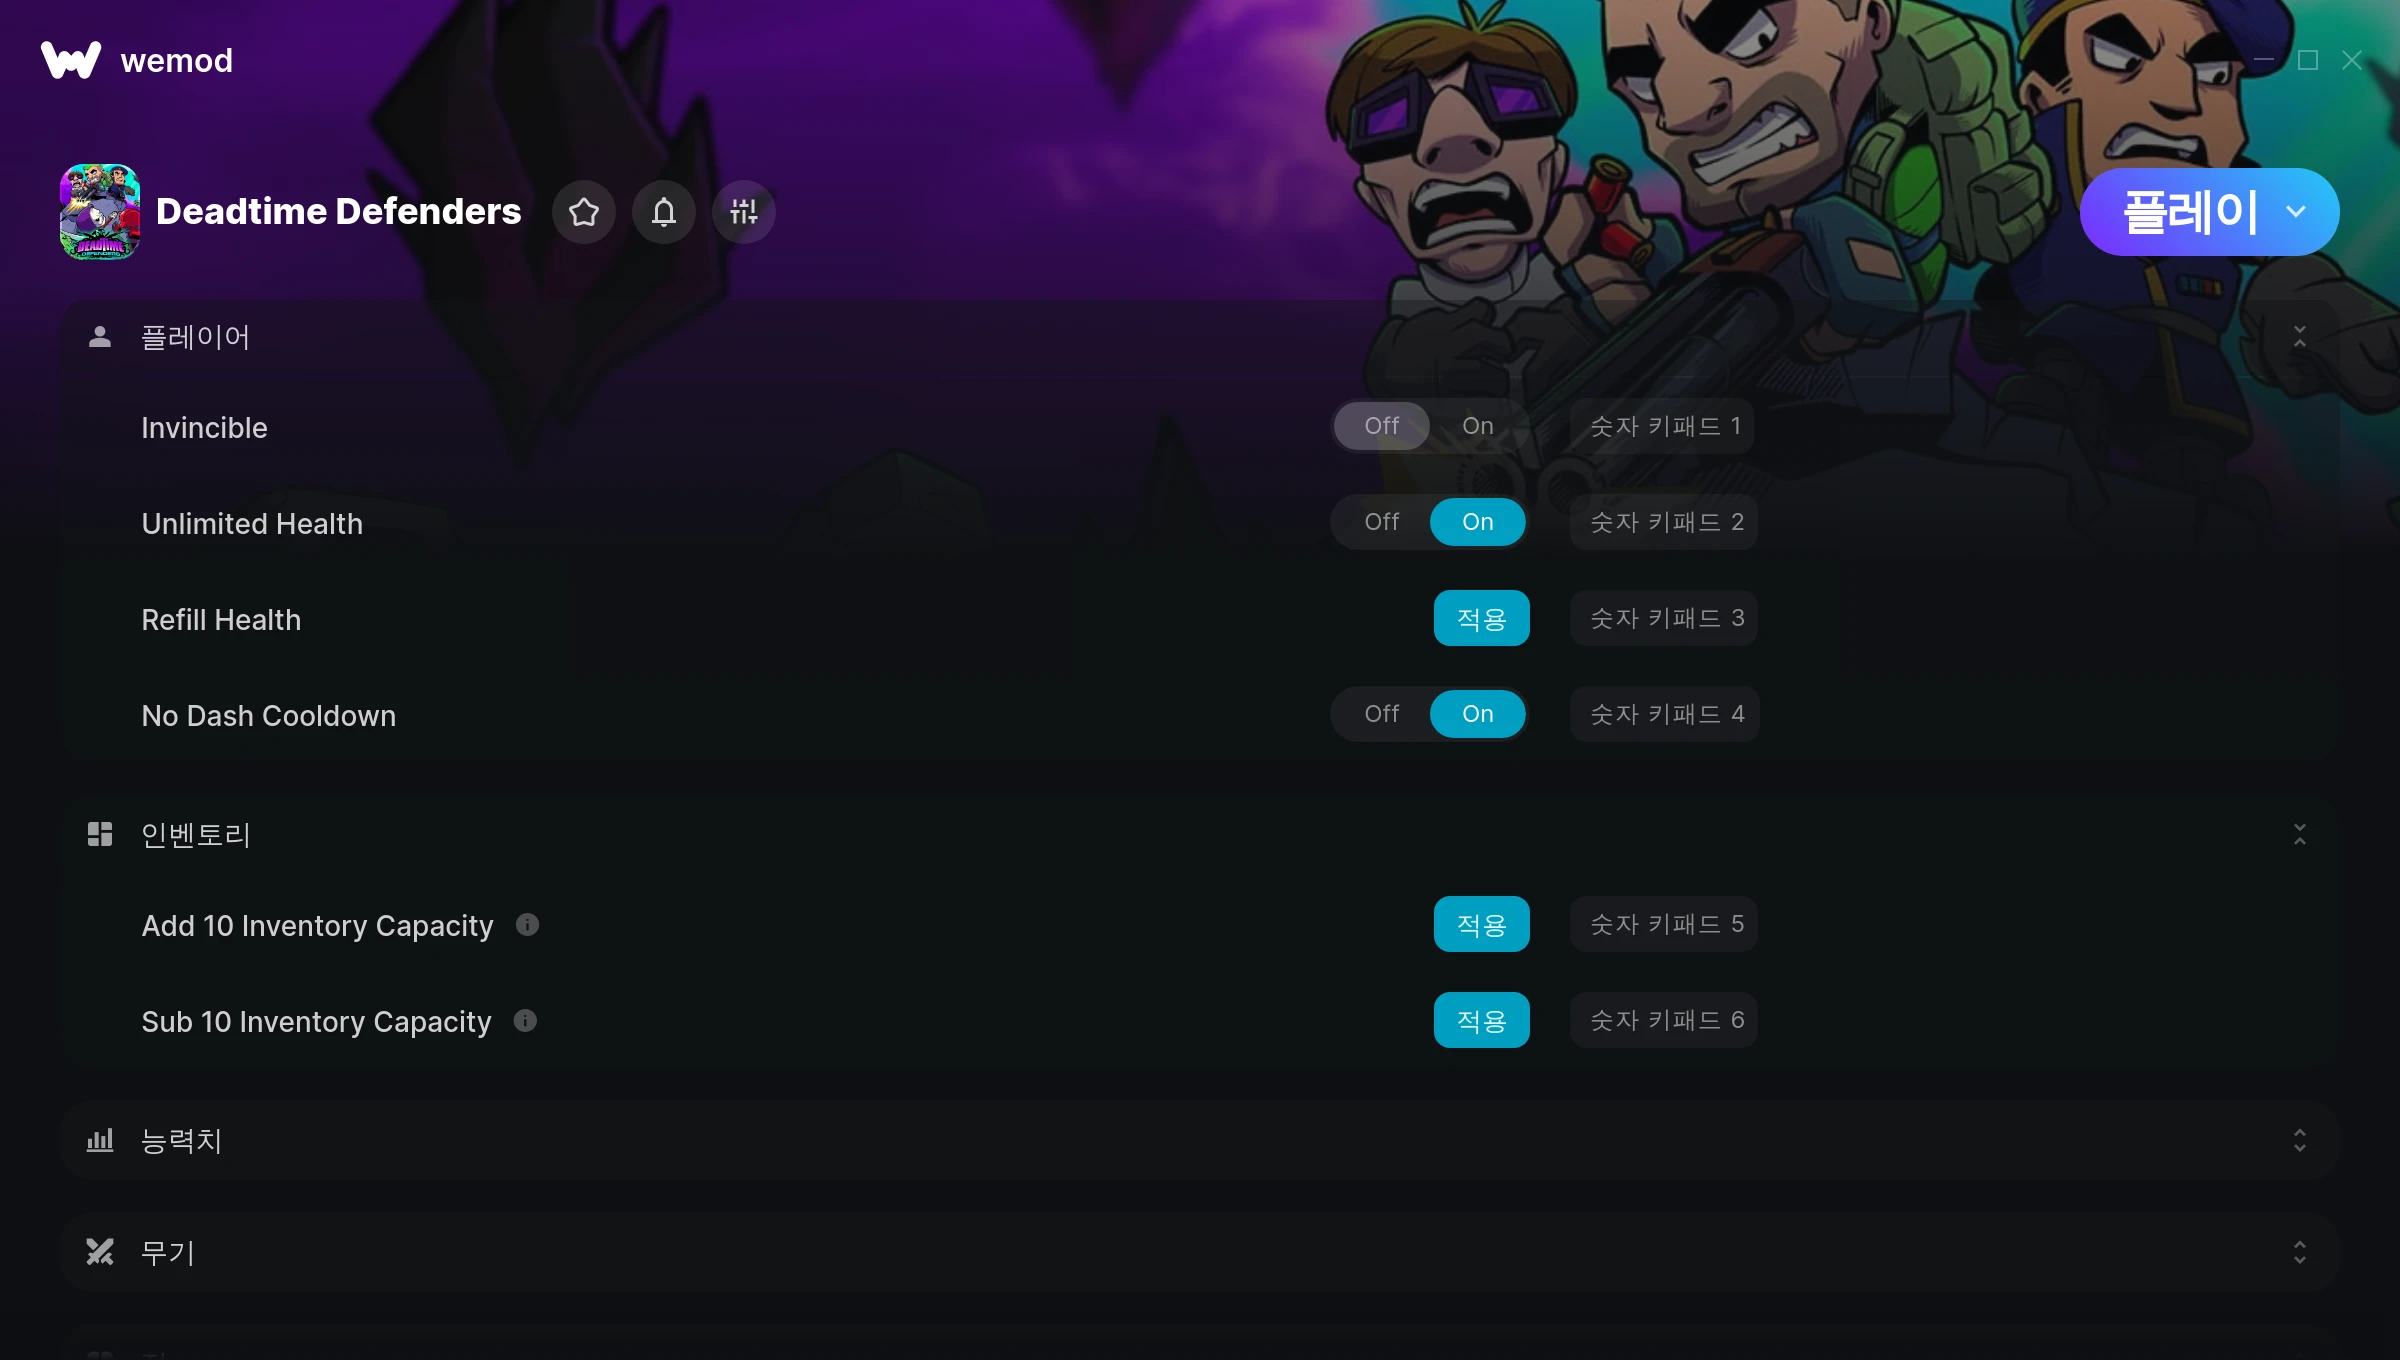Click the WeMod logo icon
This screenshot has width=2400, height=1360.
(x=71, y=60)
